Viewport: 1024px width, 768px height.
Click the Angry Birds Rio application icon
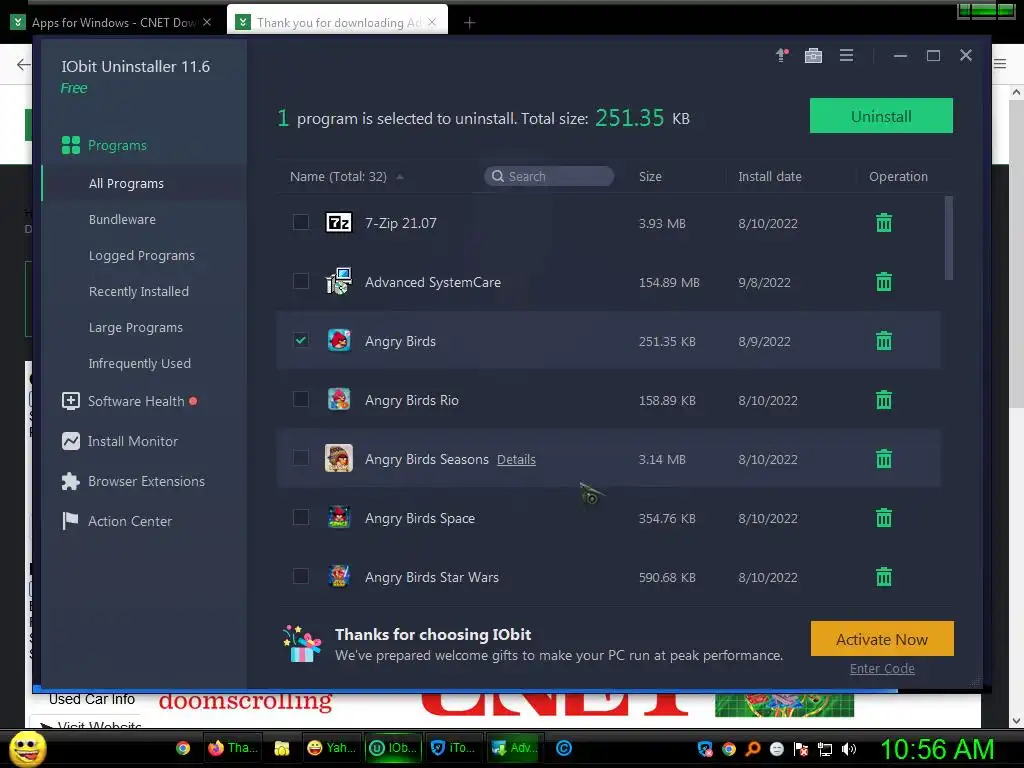pyautogui.click(x=339, y=399)
